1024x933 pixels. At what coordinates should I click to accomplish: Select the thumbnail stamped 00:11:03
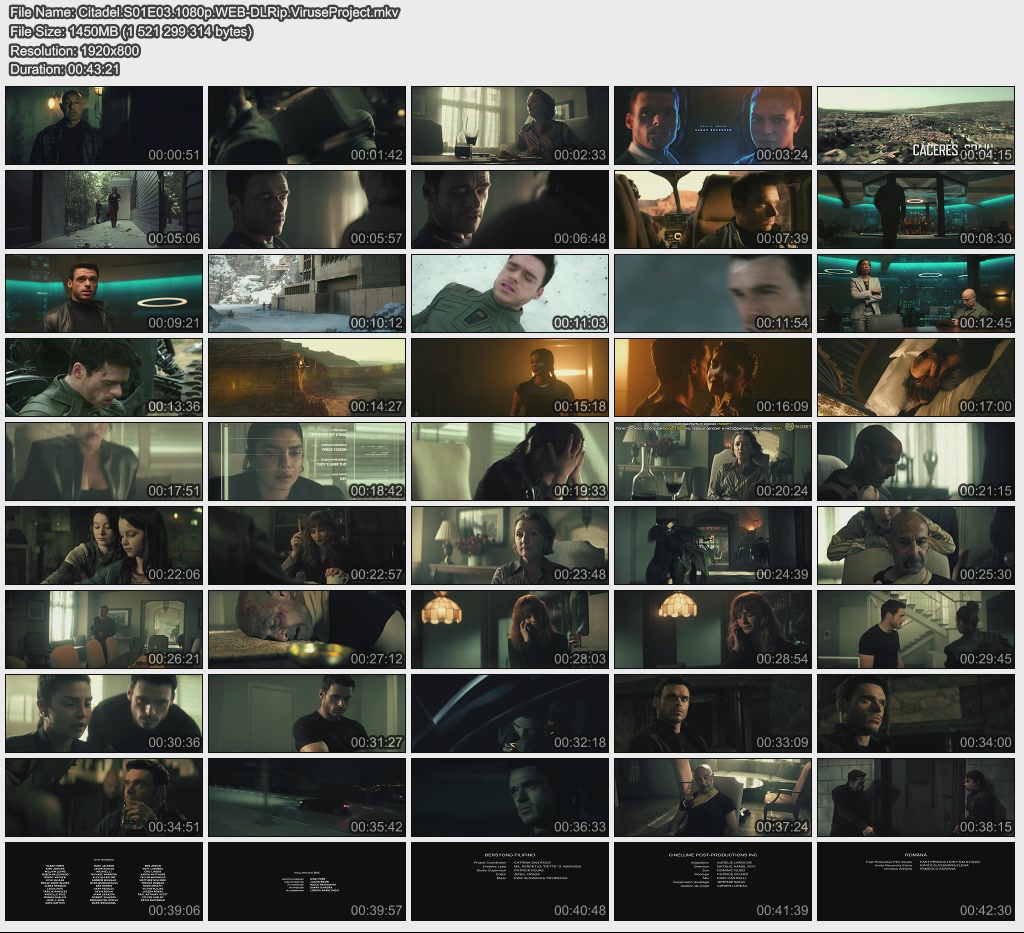coord(510,294)
